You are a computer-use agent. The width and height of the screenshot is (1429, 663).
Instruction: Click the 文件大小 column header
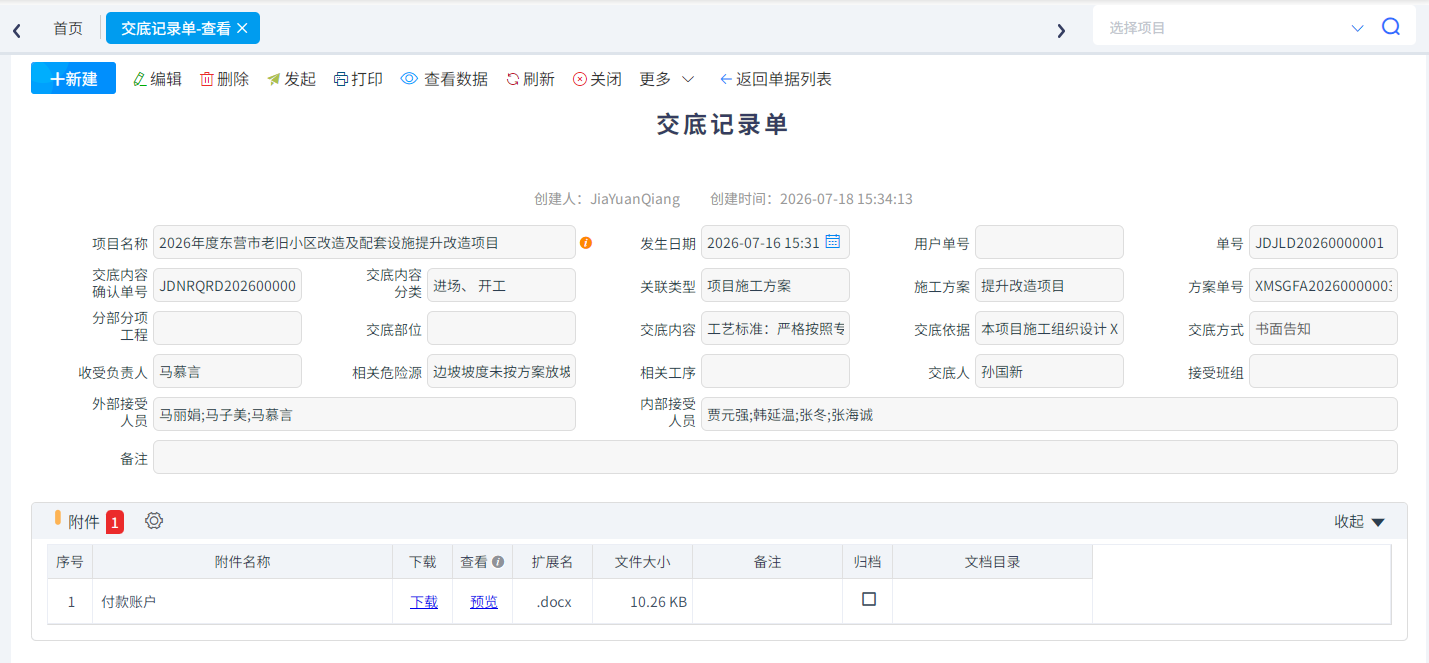coord(643,562)
